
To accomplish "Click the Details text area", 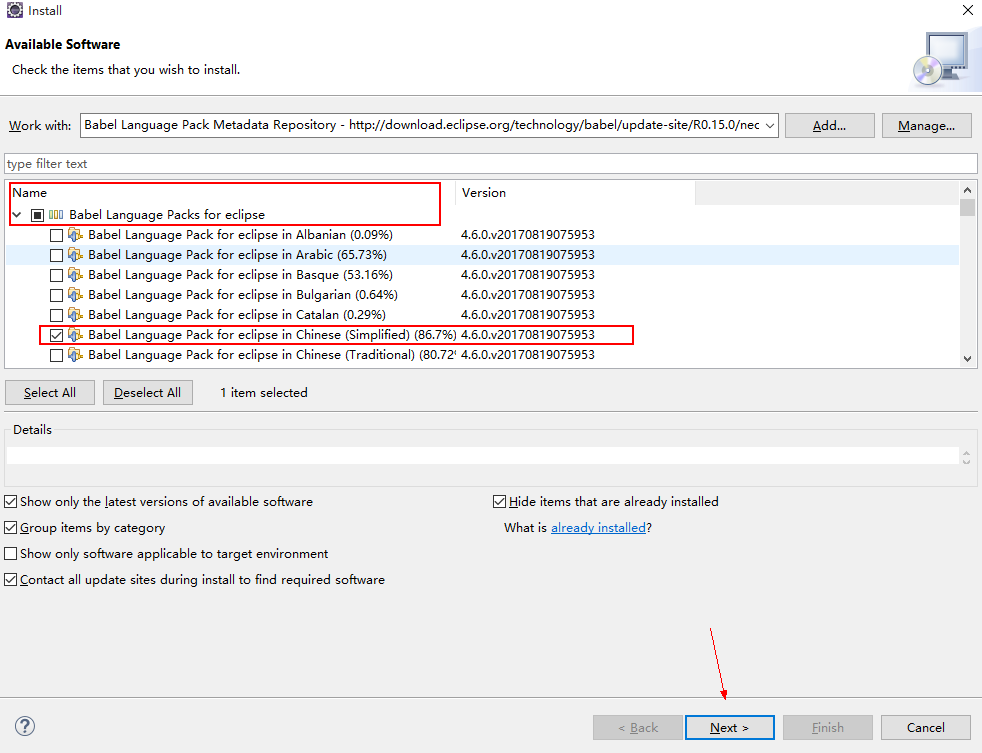I will pyautogui.click(x=482, y=455).
